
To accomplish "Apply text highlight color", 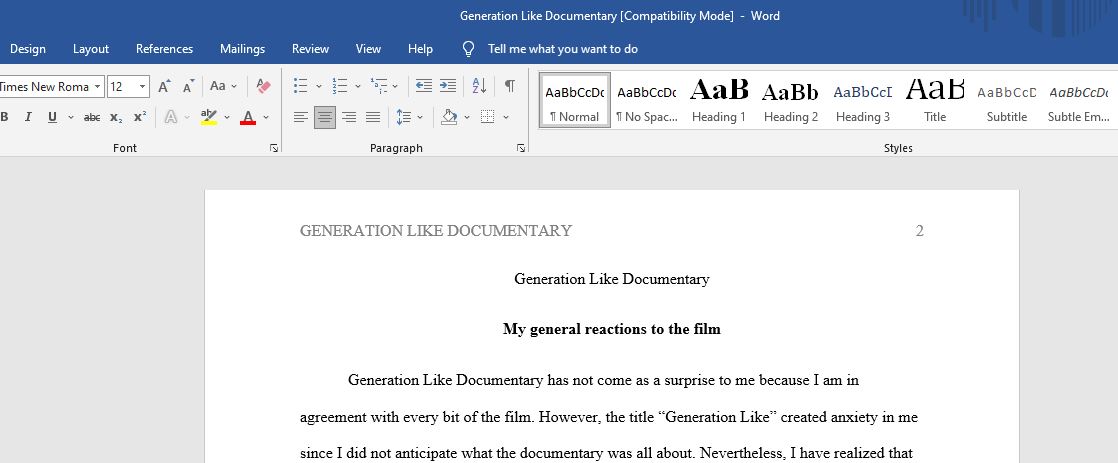I will [x=208, y=117].
